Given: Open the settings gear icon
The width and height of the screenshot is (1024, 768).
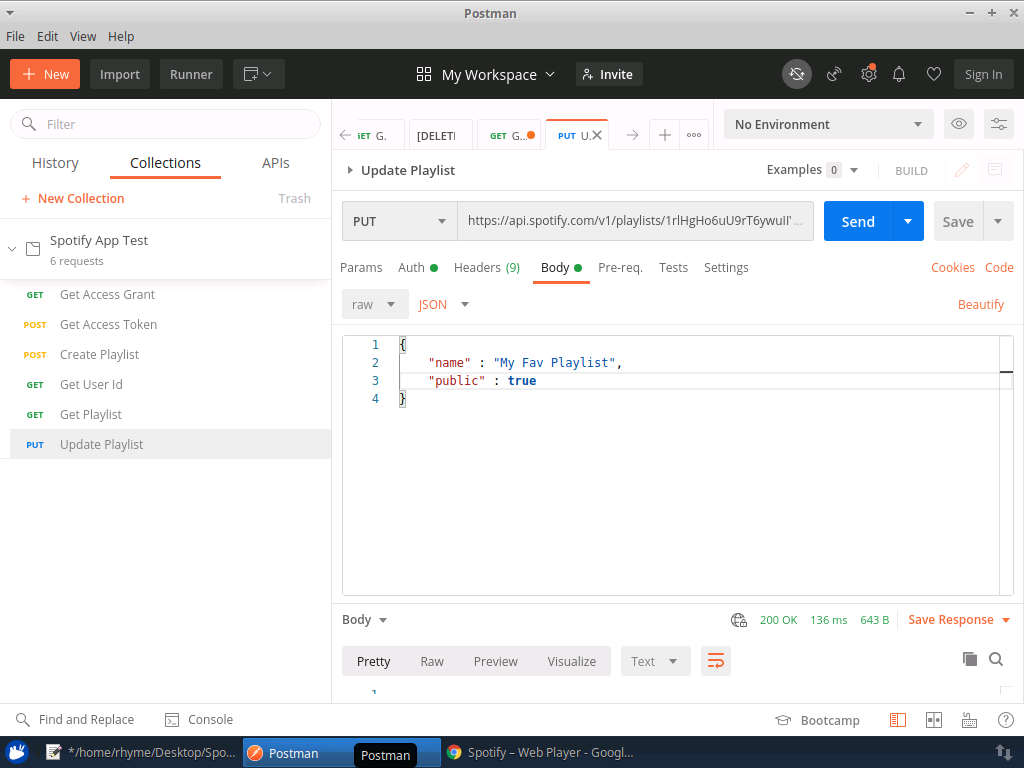Looking at the screenshot, I should pos(869,74).
